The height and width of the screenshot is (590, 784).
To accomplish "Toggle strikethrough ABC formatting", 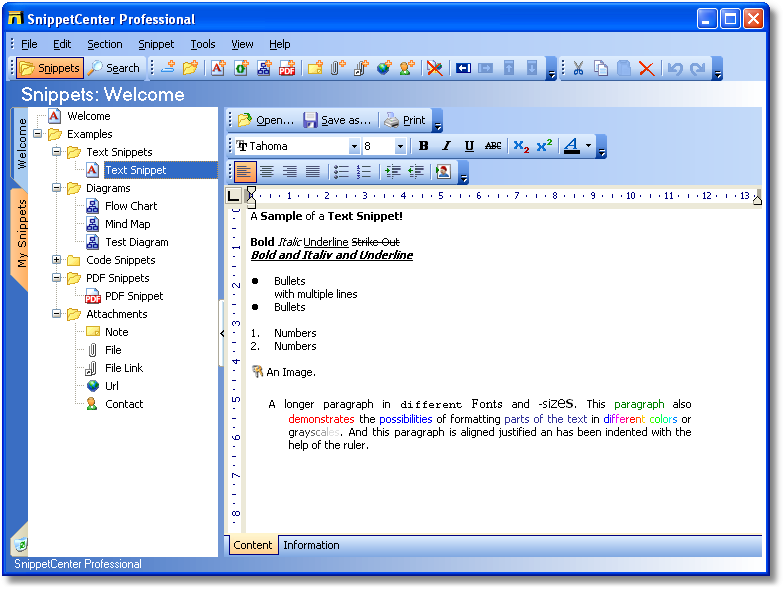I will (x=492, y=146).
